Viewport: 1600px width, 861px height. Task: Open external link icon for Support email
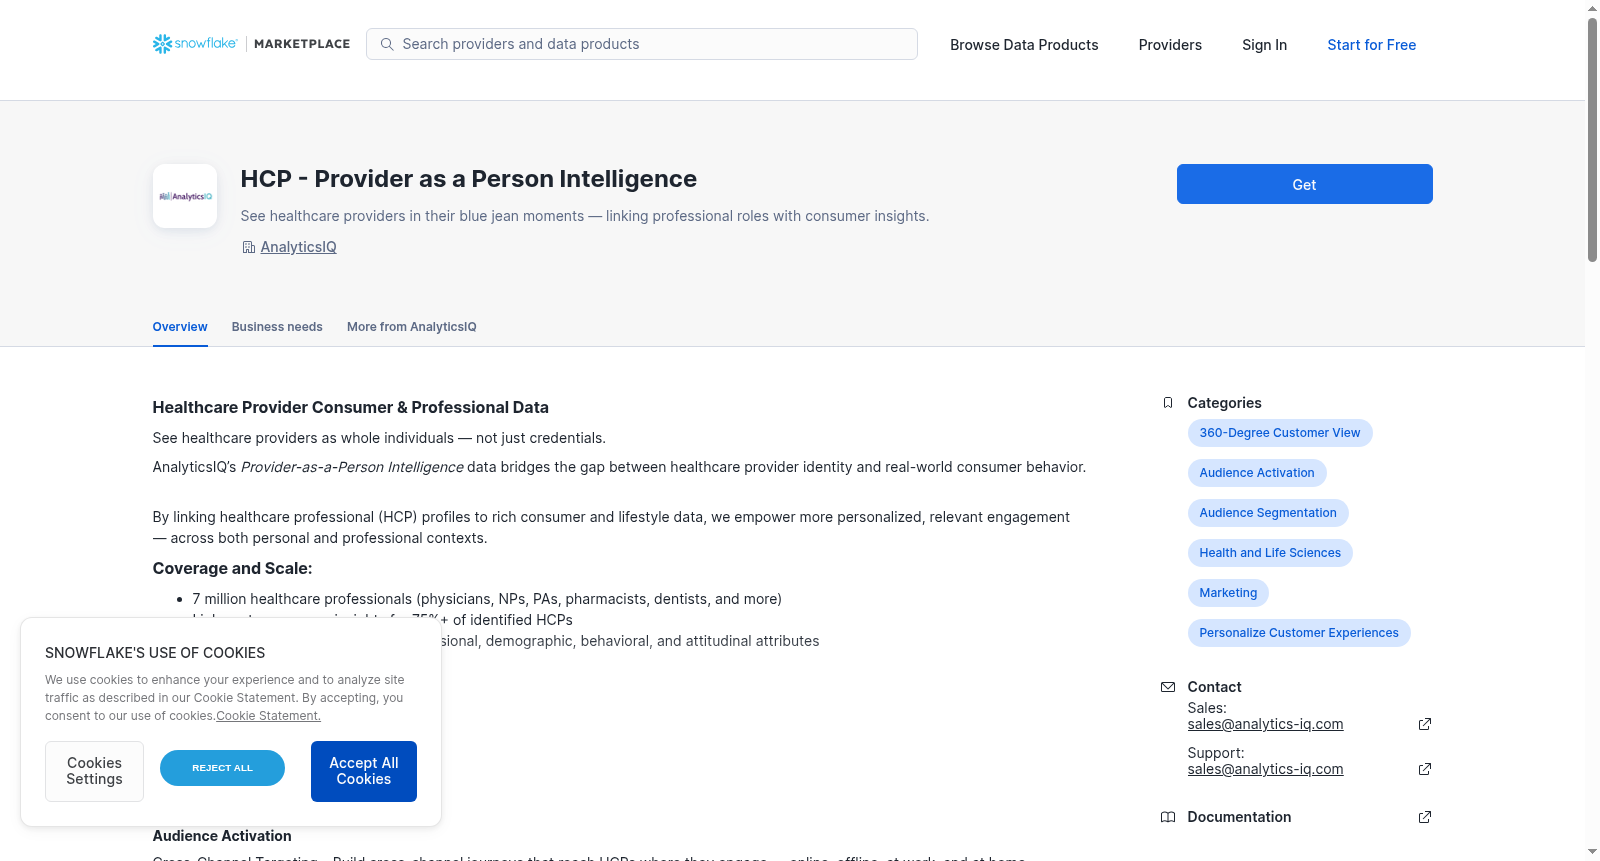1425,769
